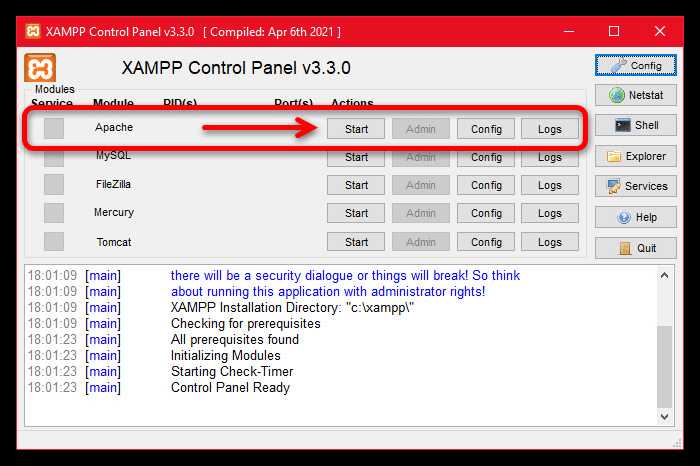
Task: Click the Tomcat Admin button
Action: (421, 242)
